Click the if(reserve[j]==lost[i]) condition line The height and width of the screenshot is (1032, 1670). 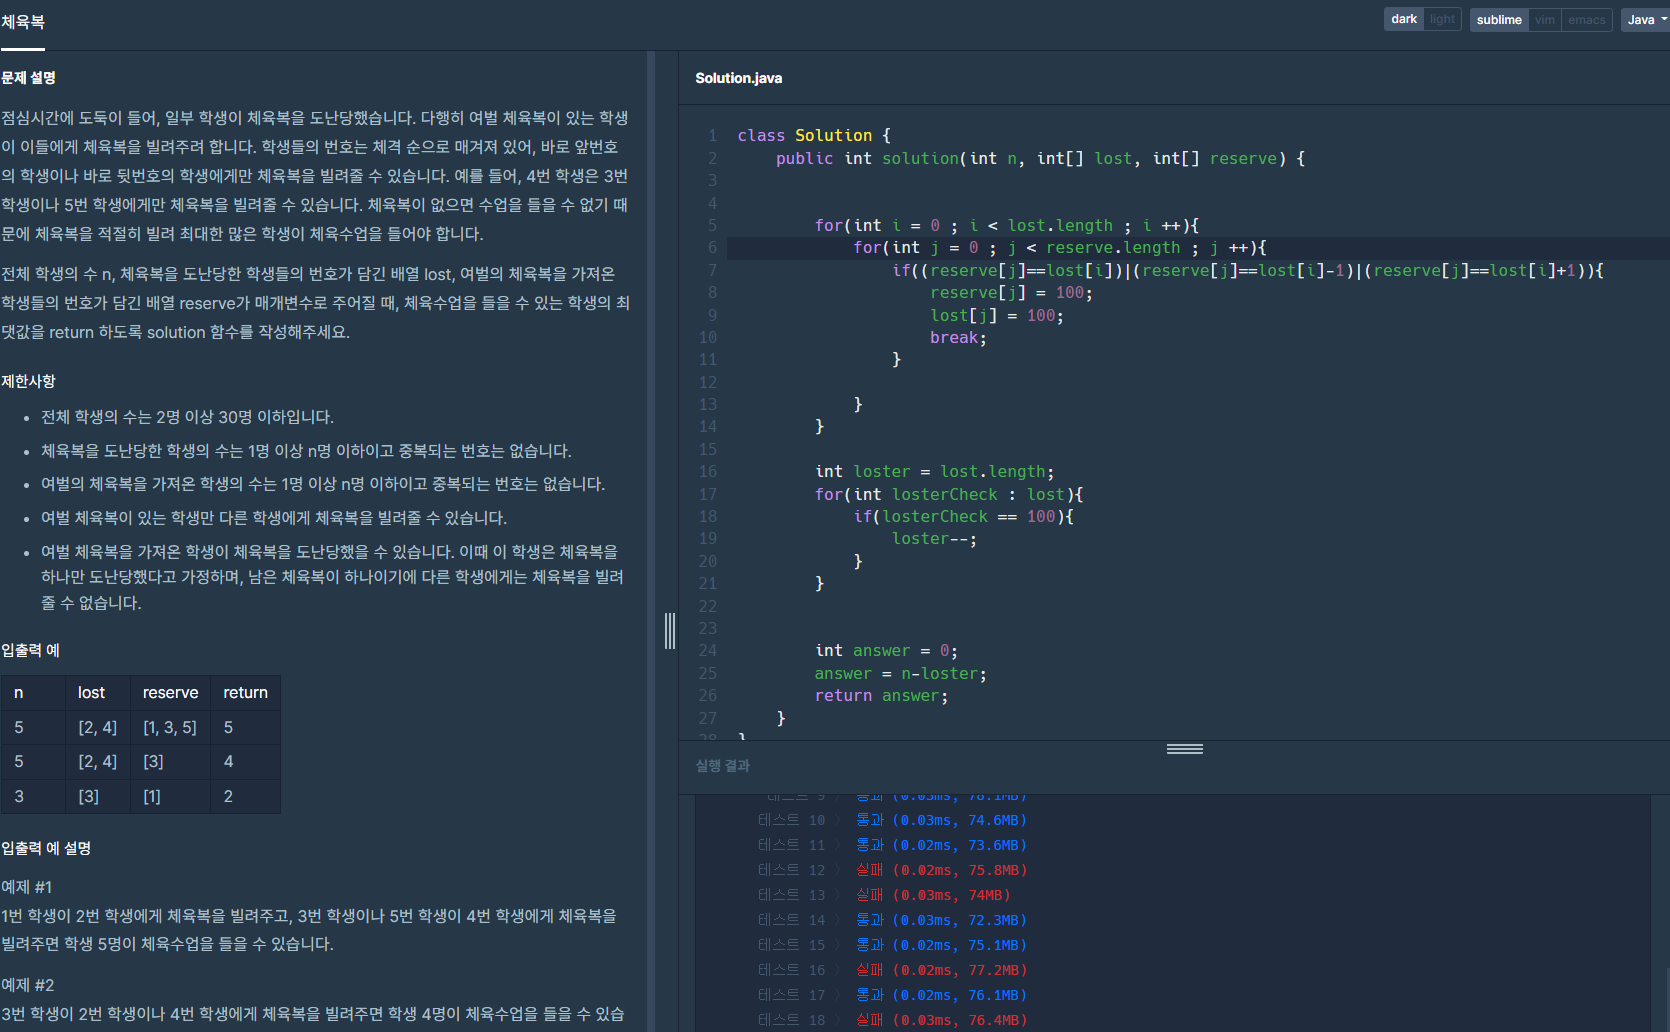point(1247,271)
